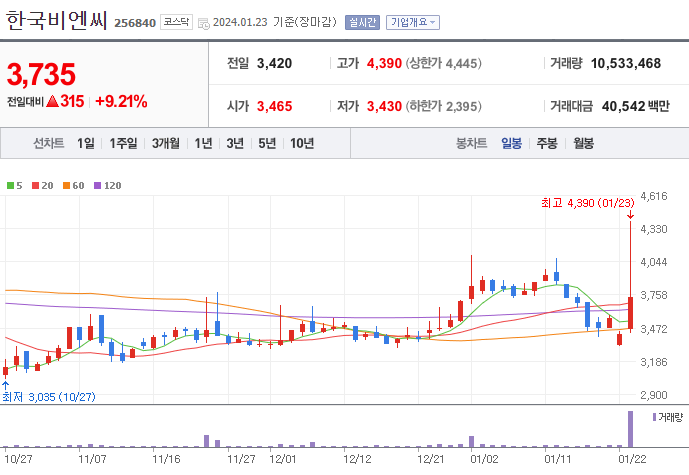Click the orange 60-day moving average swatch
Image resolution: width=689 pixels, height=475 pixels.
(x=66, y=185)
